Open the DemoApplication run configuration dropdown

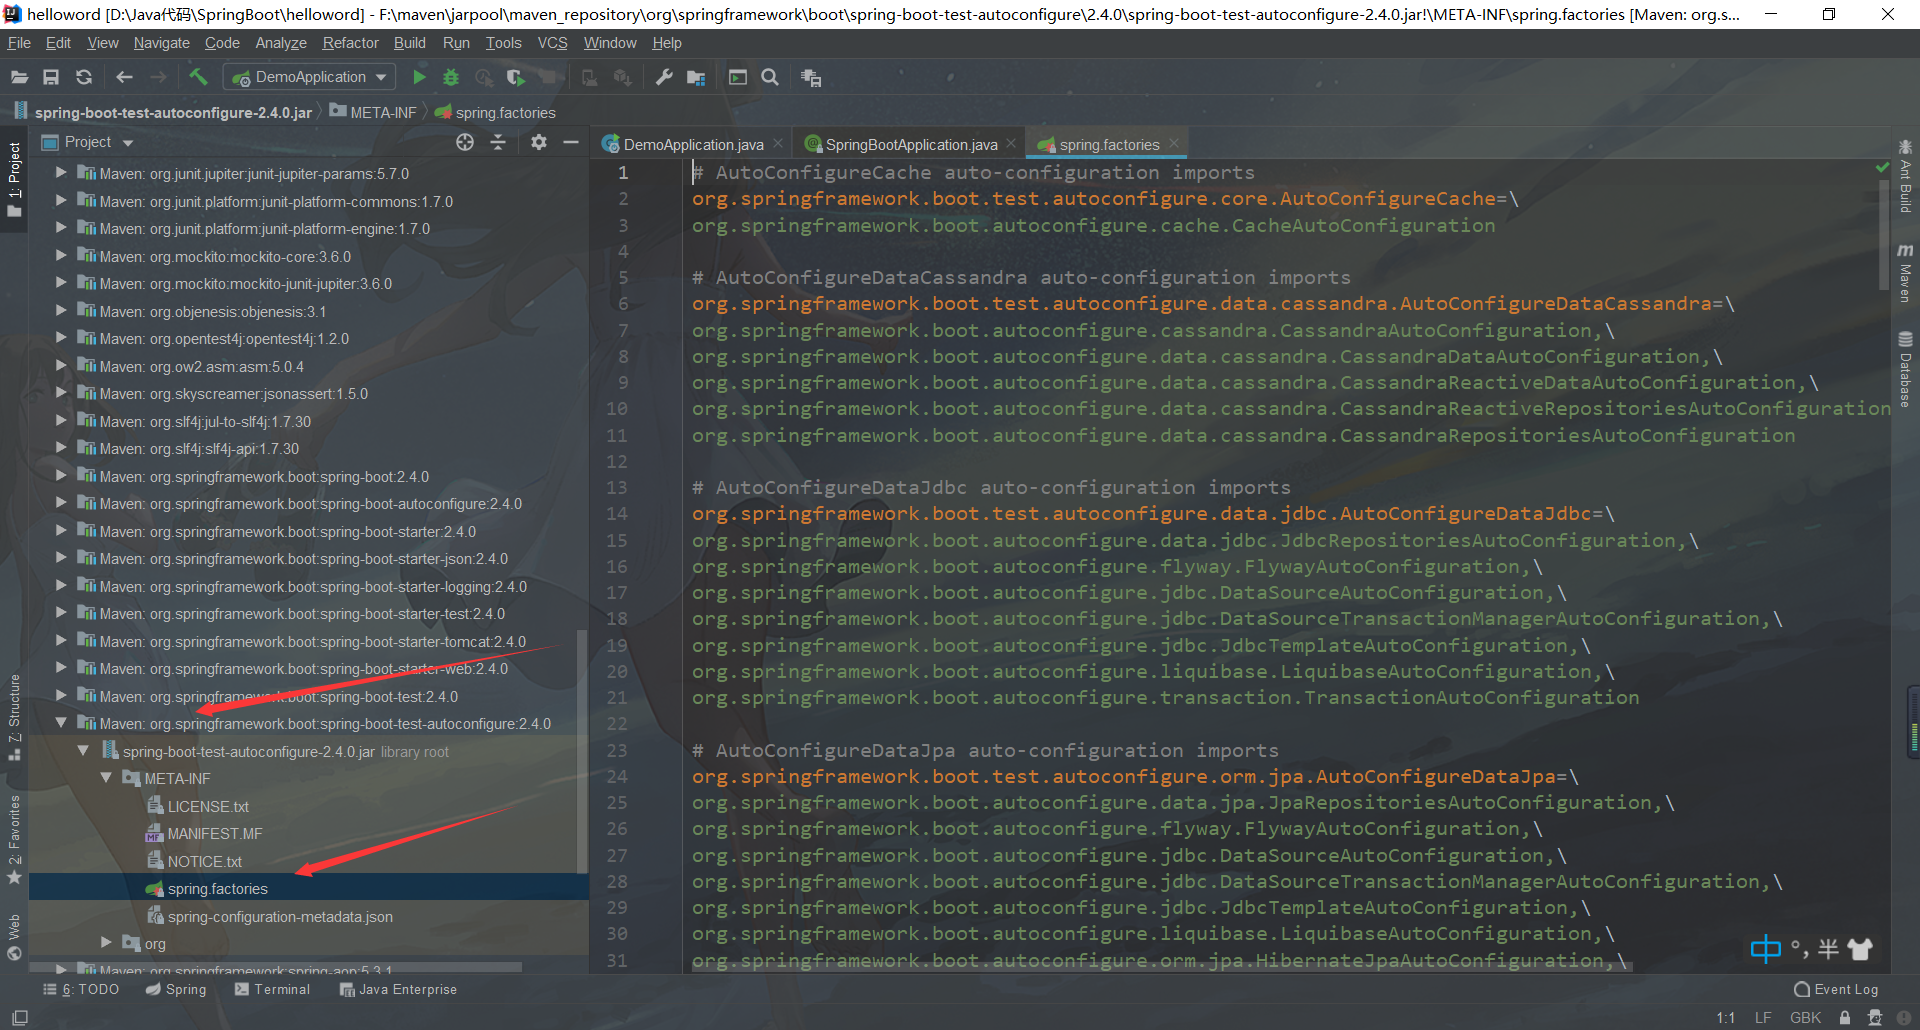[x=310, y=77]
